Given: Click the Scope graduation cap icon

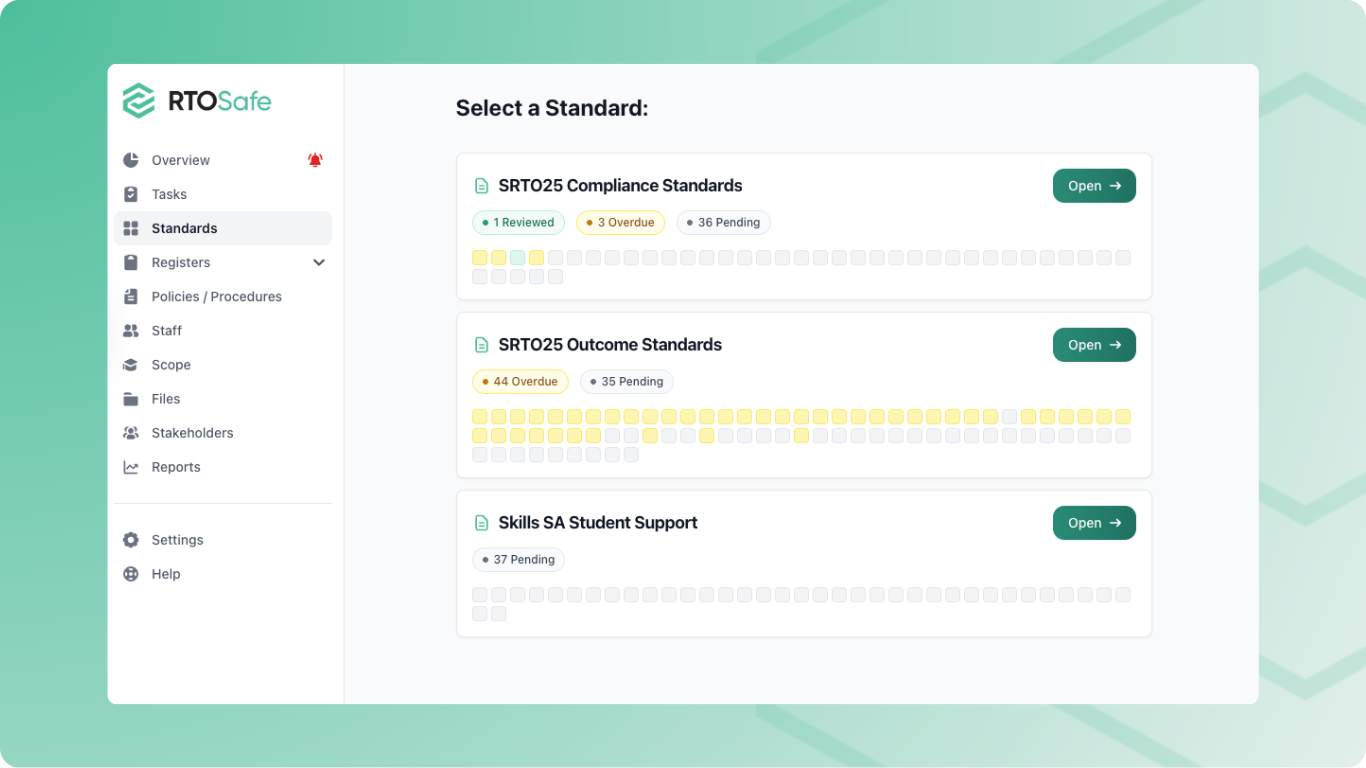Looking at the screenshot, I should click(131, 365).
